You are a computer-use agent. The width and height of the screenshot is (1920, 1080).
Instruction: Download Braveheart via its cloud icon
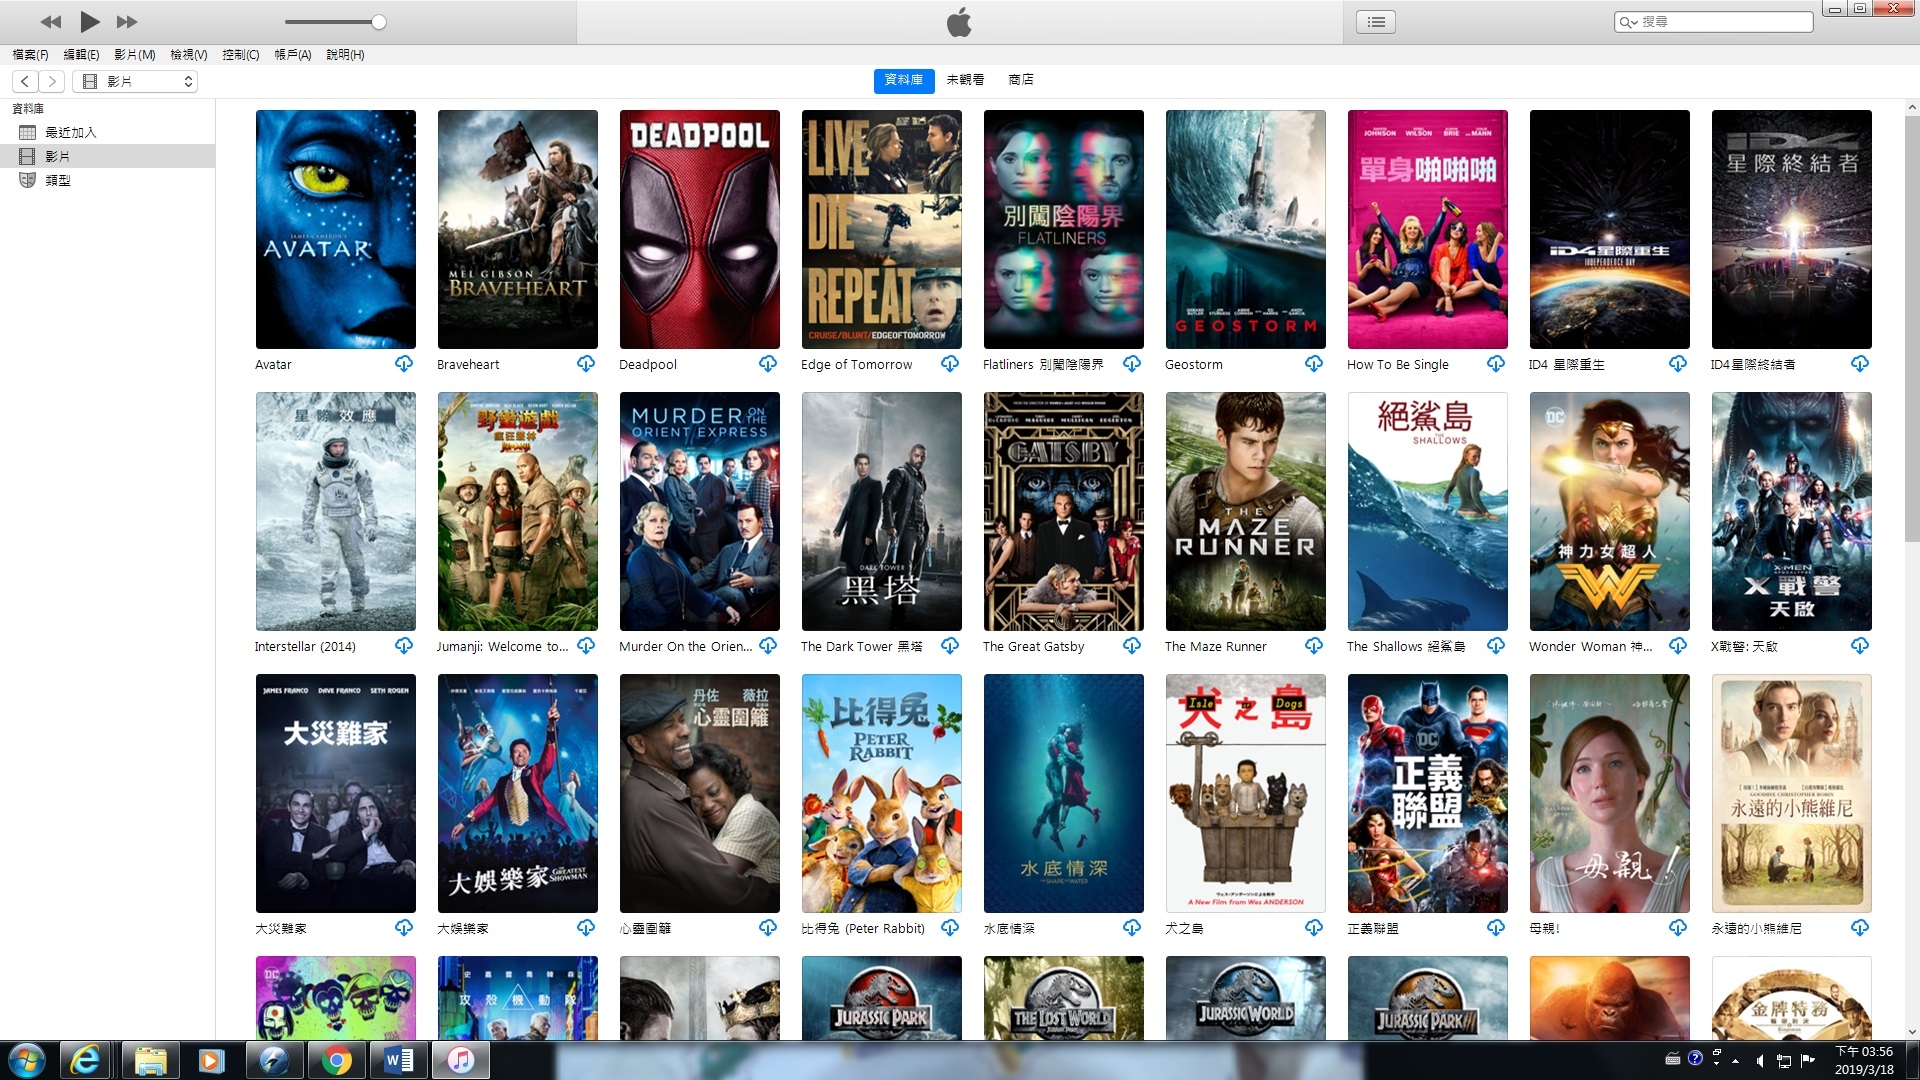586,364
